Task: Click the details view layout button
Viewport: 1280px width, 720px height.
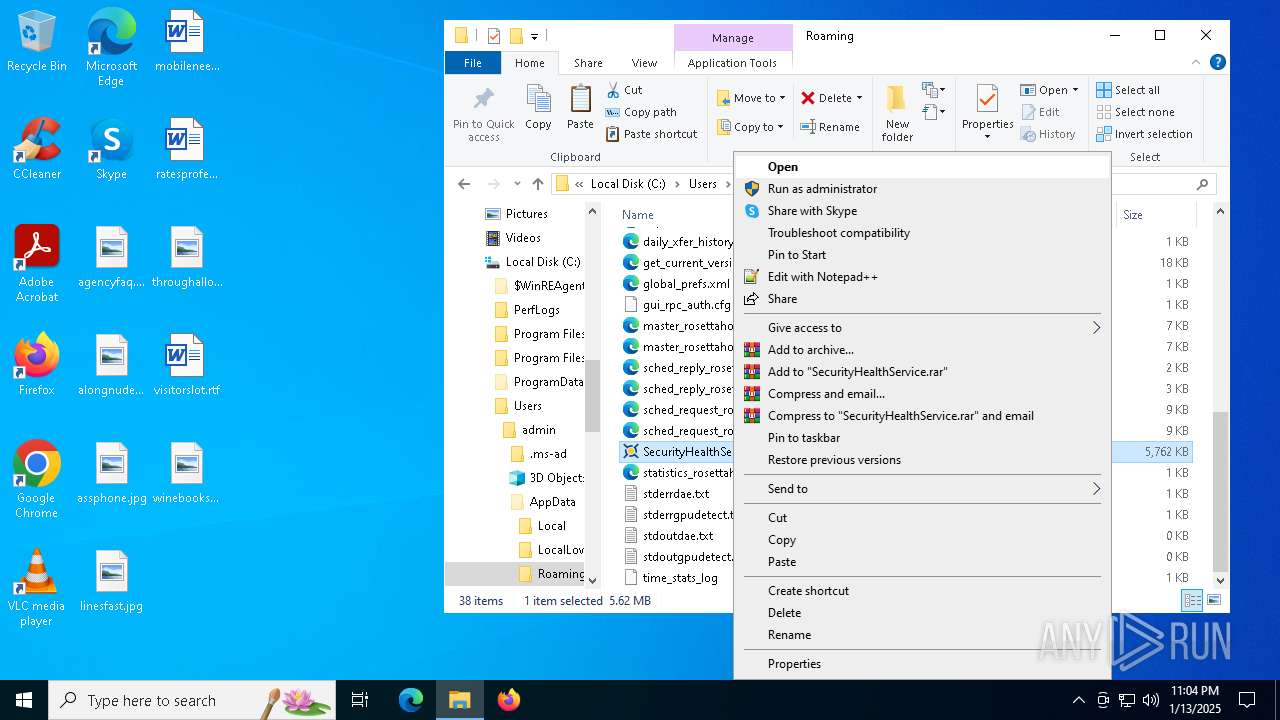Action: click(1192, 600)
